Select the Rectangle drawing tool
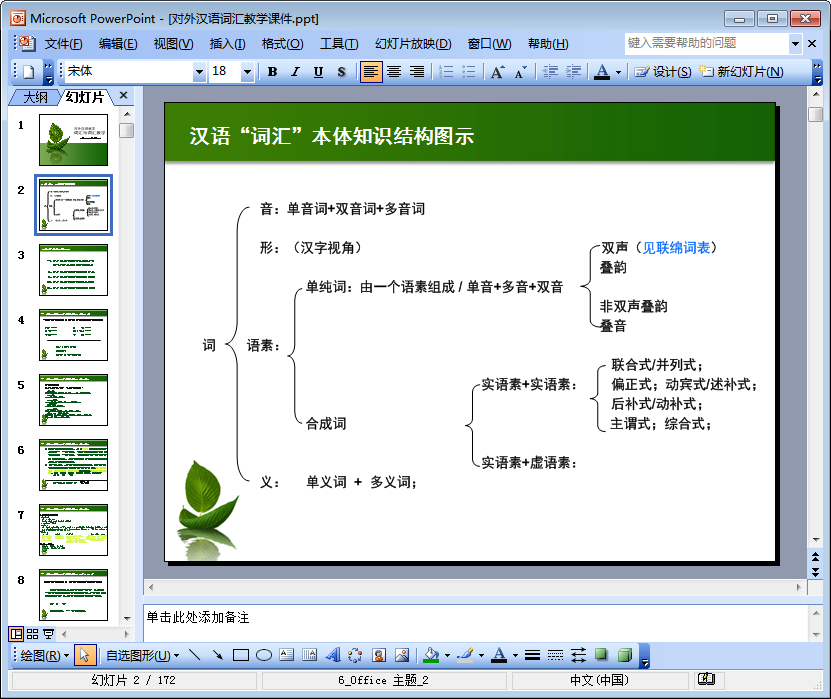831x699 pixels. click(241, 656)
